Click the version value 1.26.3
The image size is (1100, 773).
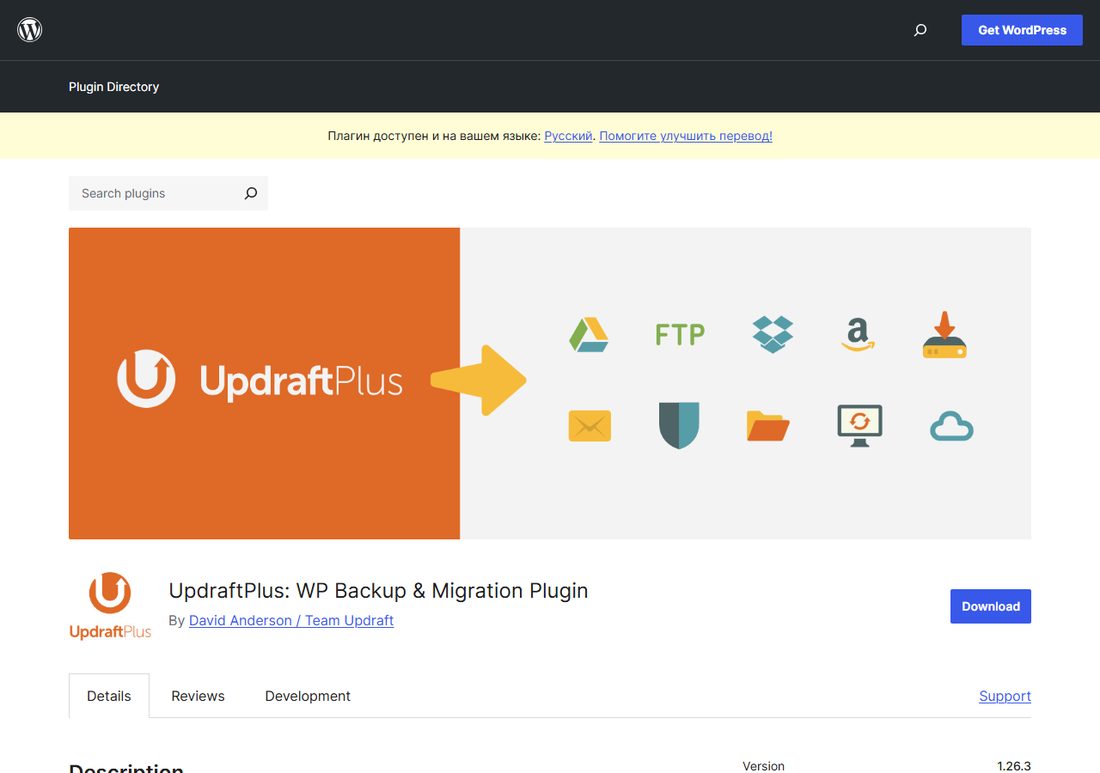(x=1014, y=766)
